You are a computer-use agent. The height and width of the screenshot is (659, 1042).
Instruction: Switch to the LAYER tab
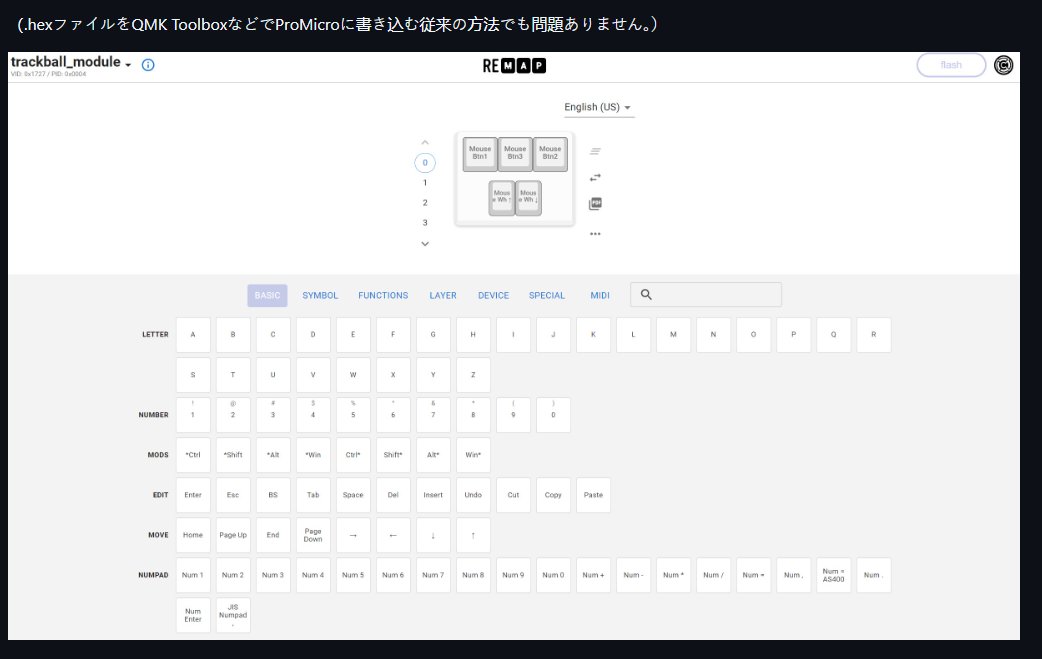tap(443, 296)
